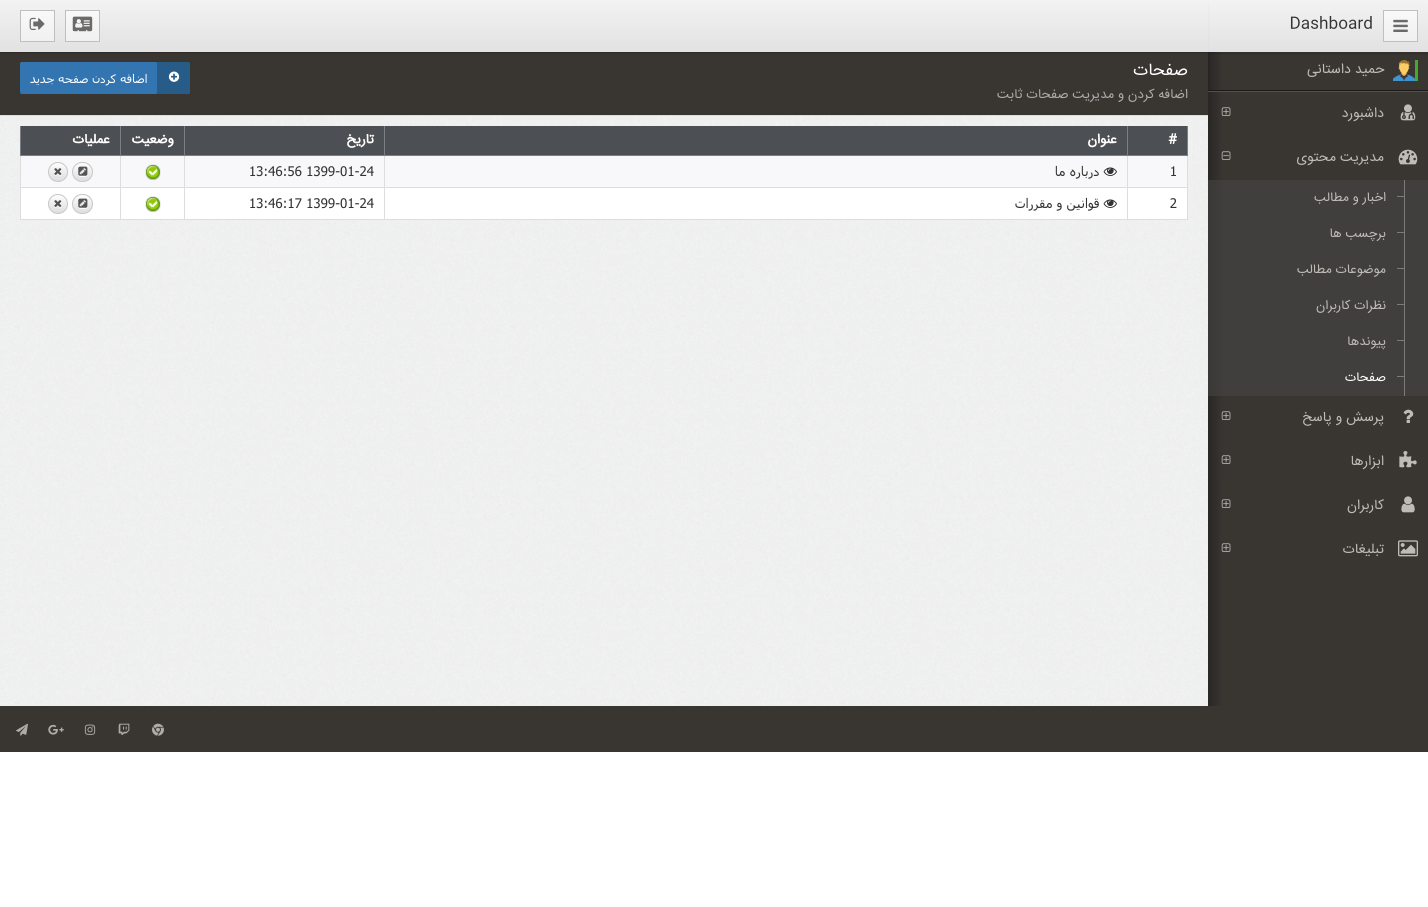Screen dimensions: 1428x907
Task: Open 'اخبار و مطالب' submenu item
Action: tap(1349, 198)
